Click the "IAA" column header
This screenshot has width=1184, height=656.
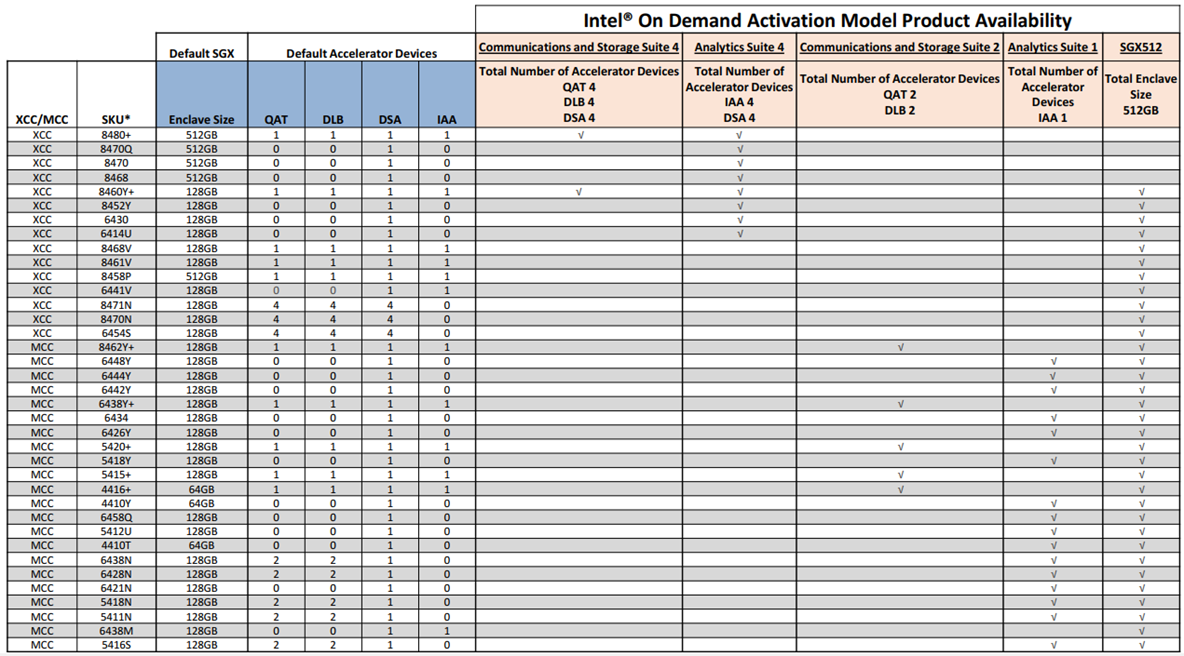446,119
